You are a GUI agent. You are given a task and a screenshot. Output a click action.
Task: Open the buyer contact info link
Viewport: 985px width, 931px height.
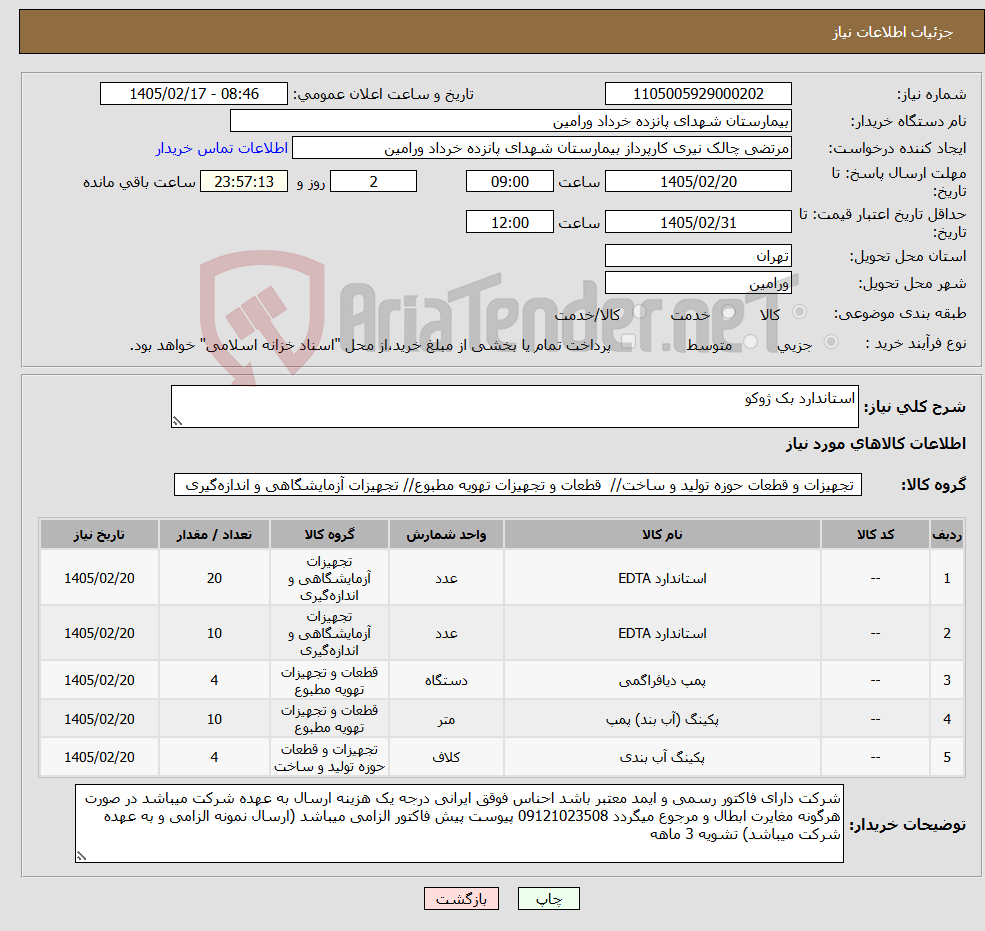point(222,148)
